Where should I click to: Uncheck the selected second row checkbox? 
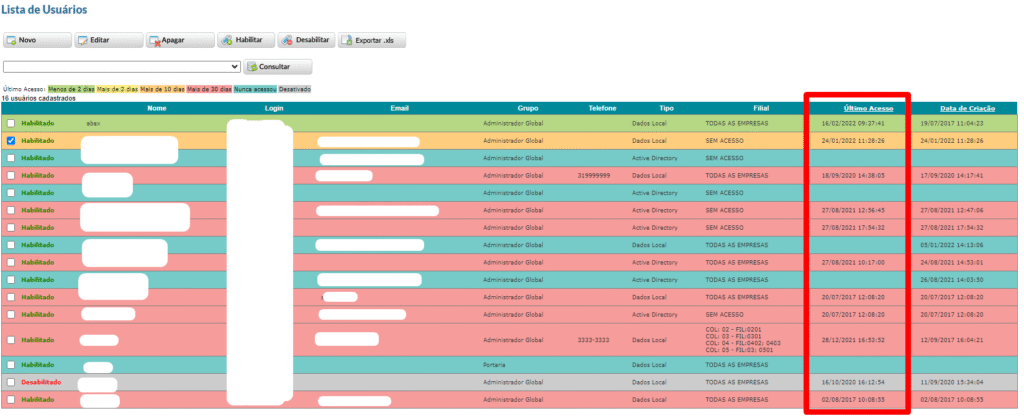coord(11,141)
